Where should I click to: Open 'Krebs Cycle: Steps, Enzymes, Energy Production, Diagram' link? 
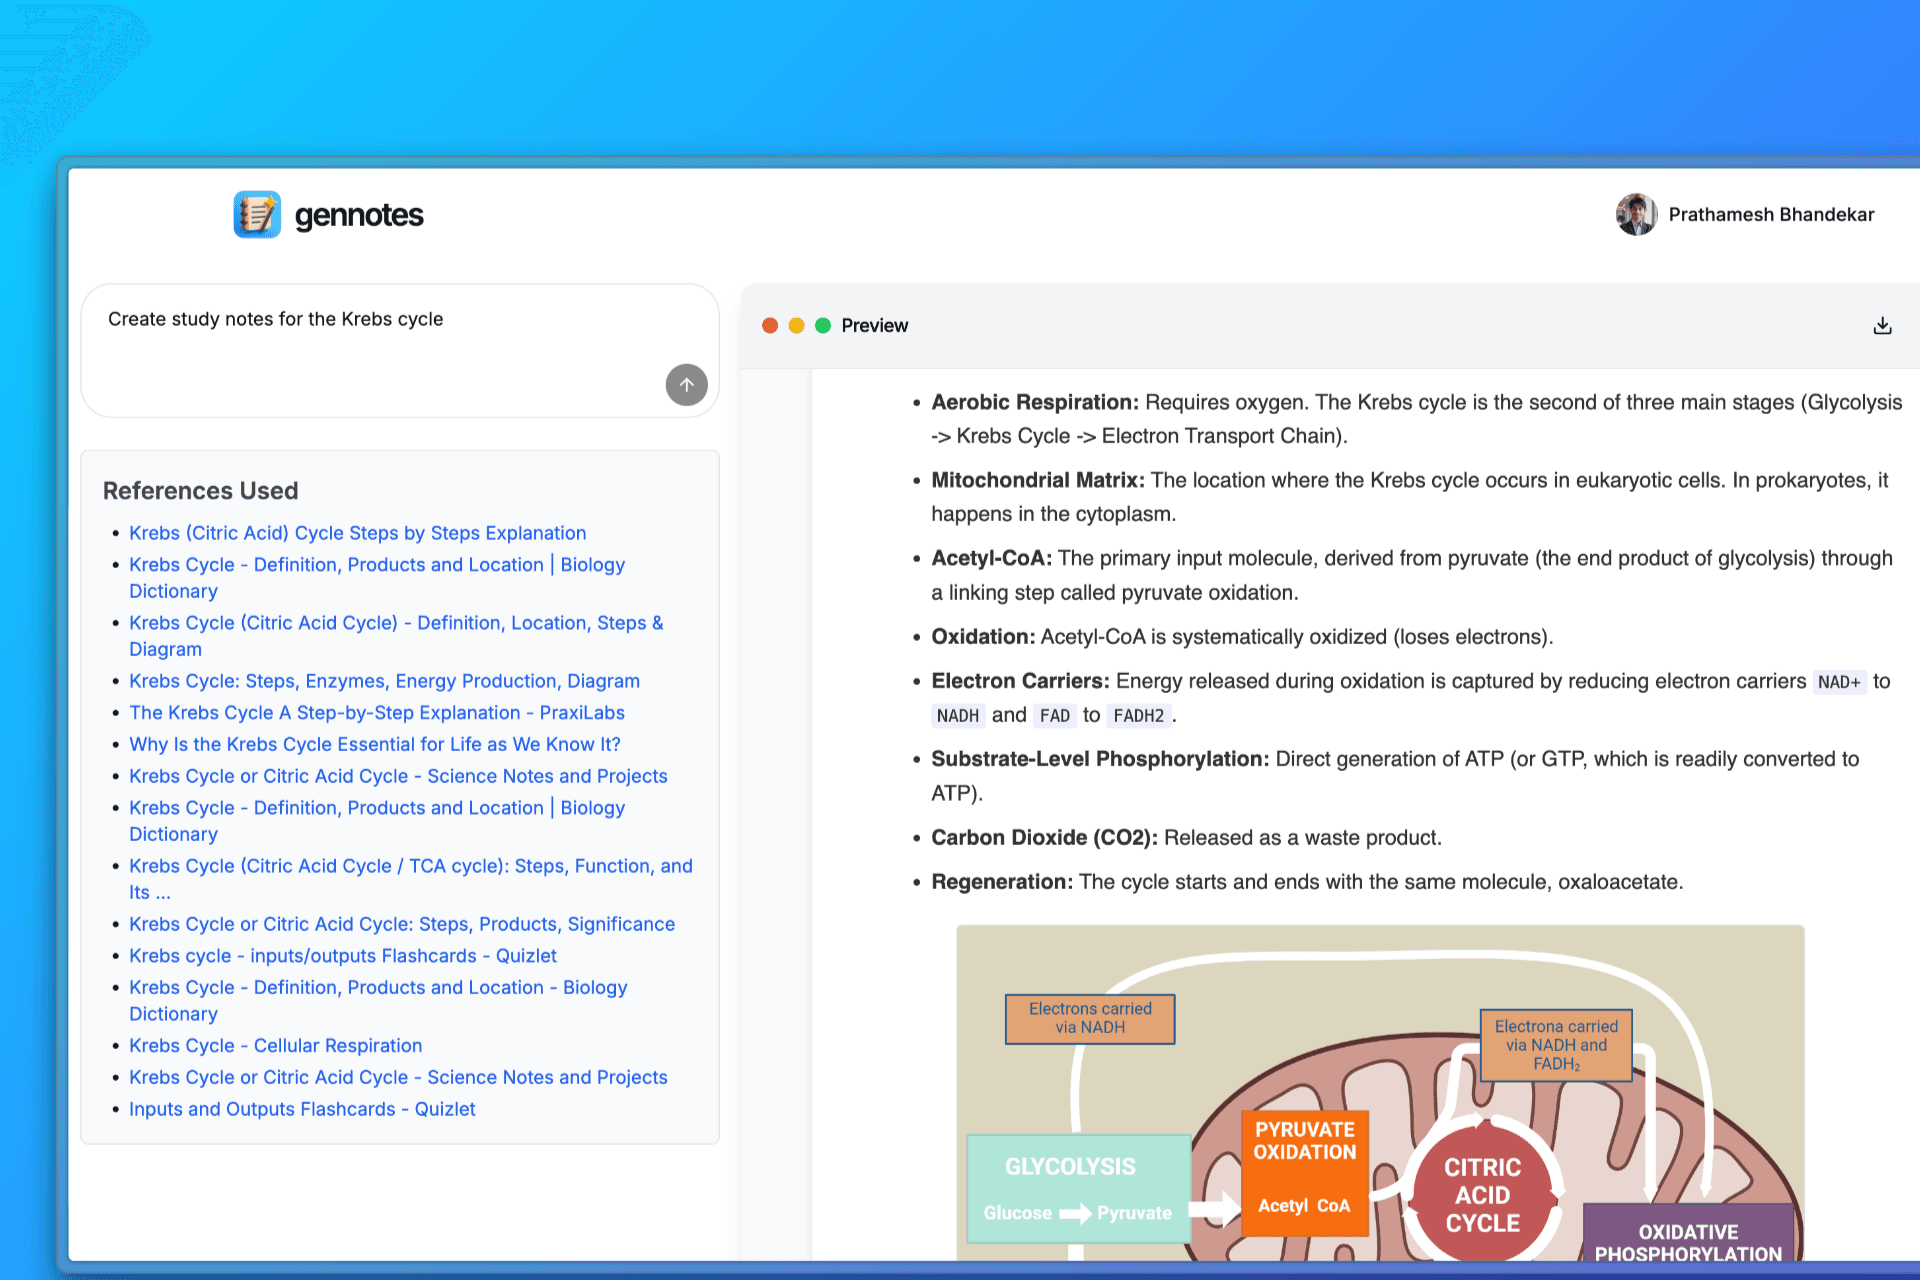pos(384,681)
